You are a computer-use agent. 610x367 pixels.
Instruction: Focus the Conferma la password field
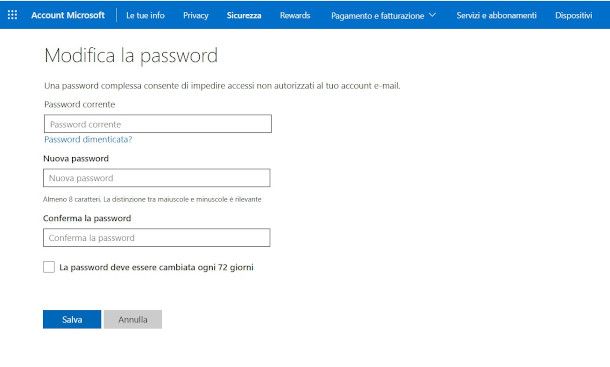tap(157, 237)
